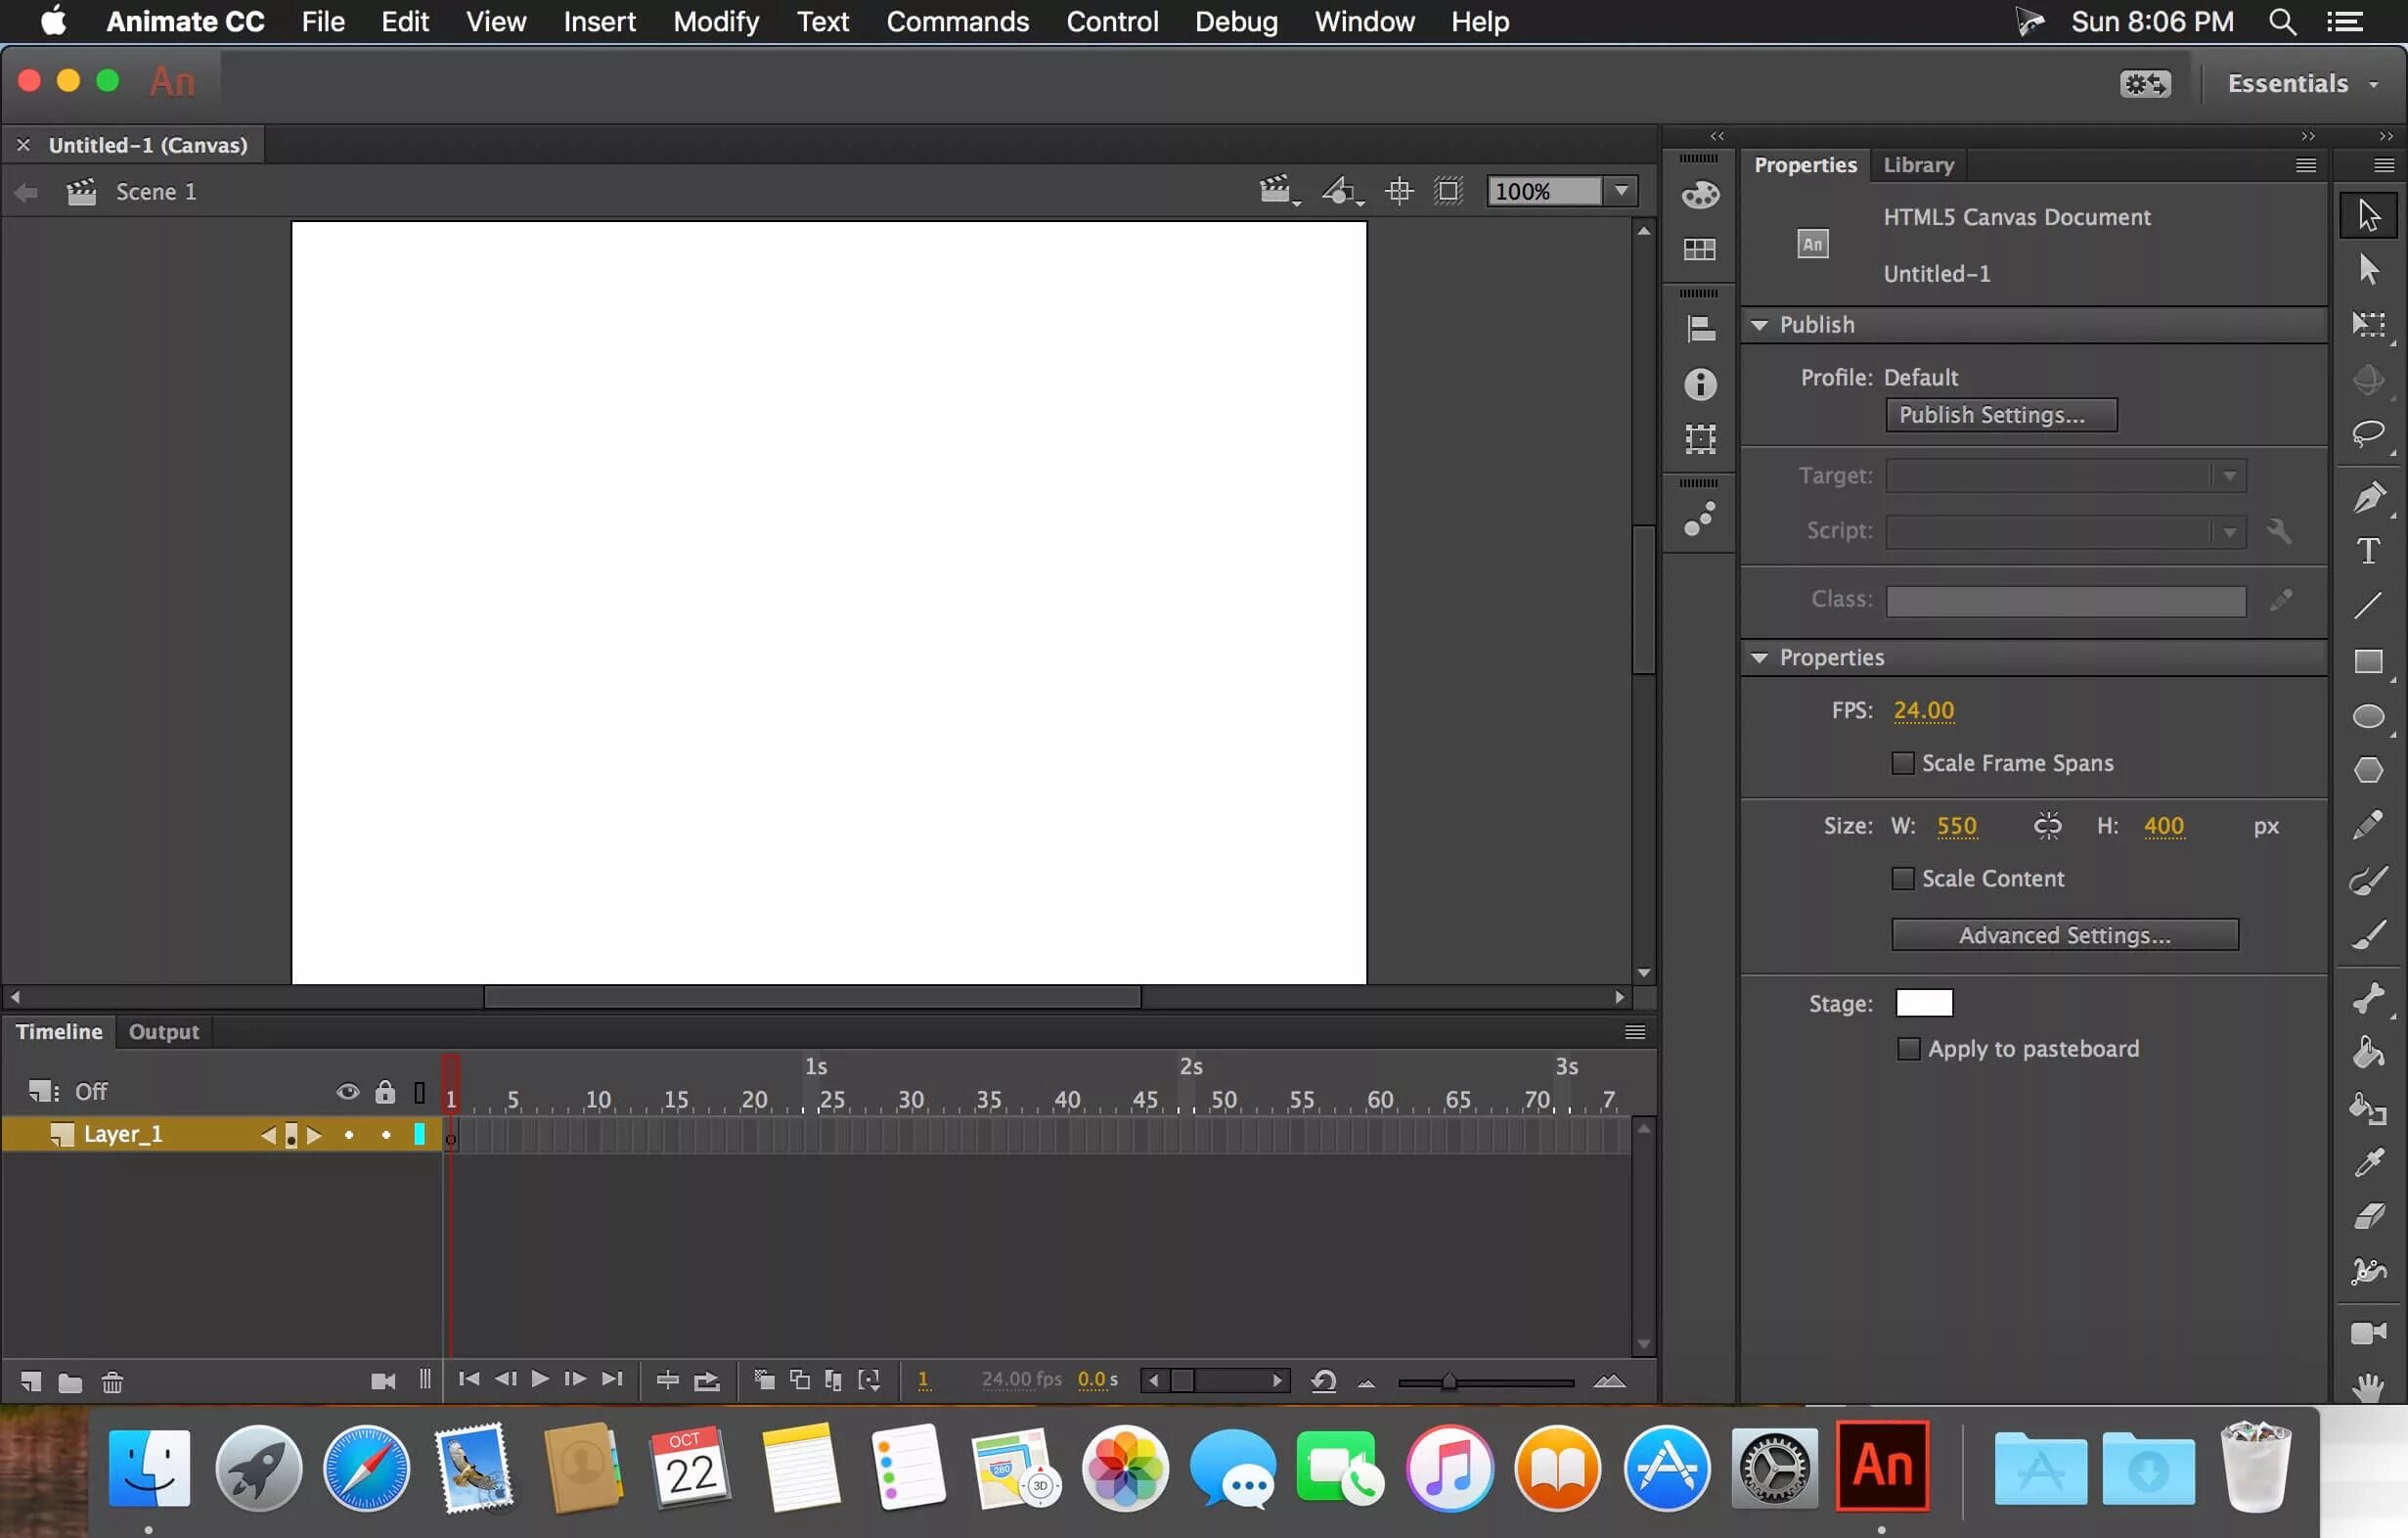This screenshot has height=1538, width=2408.
Task: Collapse the Publish section
Action: pyautogui.click(x=1760, y=325)
